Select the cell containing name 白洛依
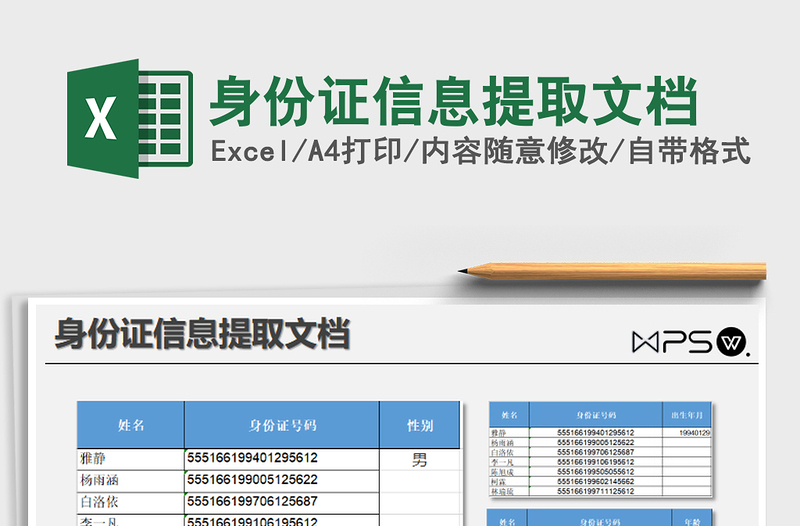Viewport: 800px width, 526px height. pos(131,502)
